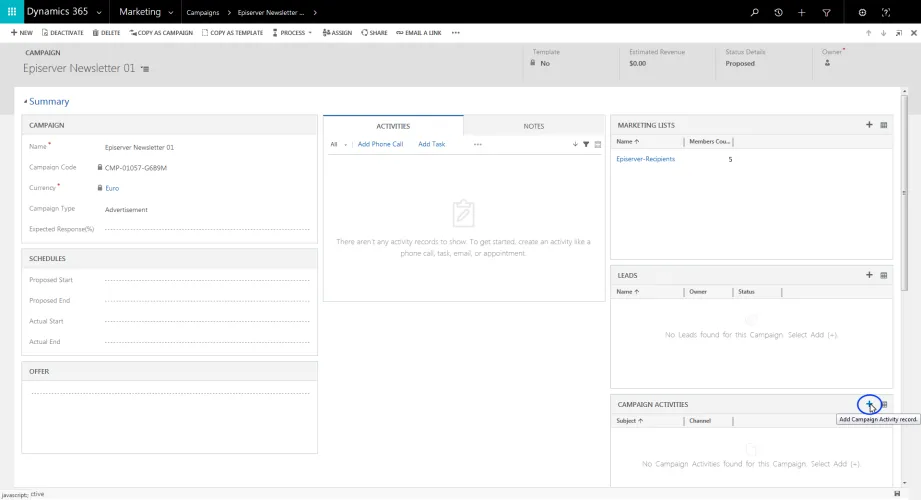
Task: Switch to the NOTES tab
Action: [x=534, y=126]
